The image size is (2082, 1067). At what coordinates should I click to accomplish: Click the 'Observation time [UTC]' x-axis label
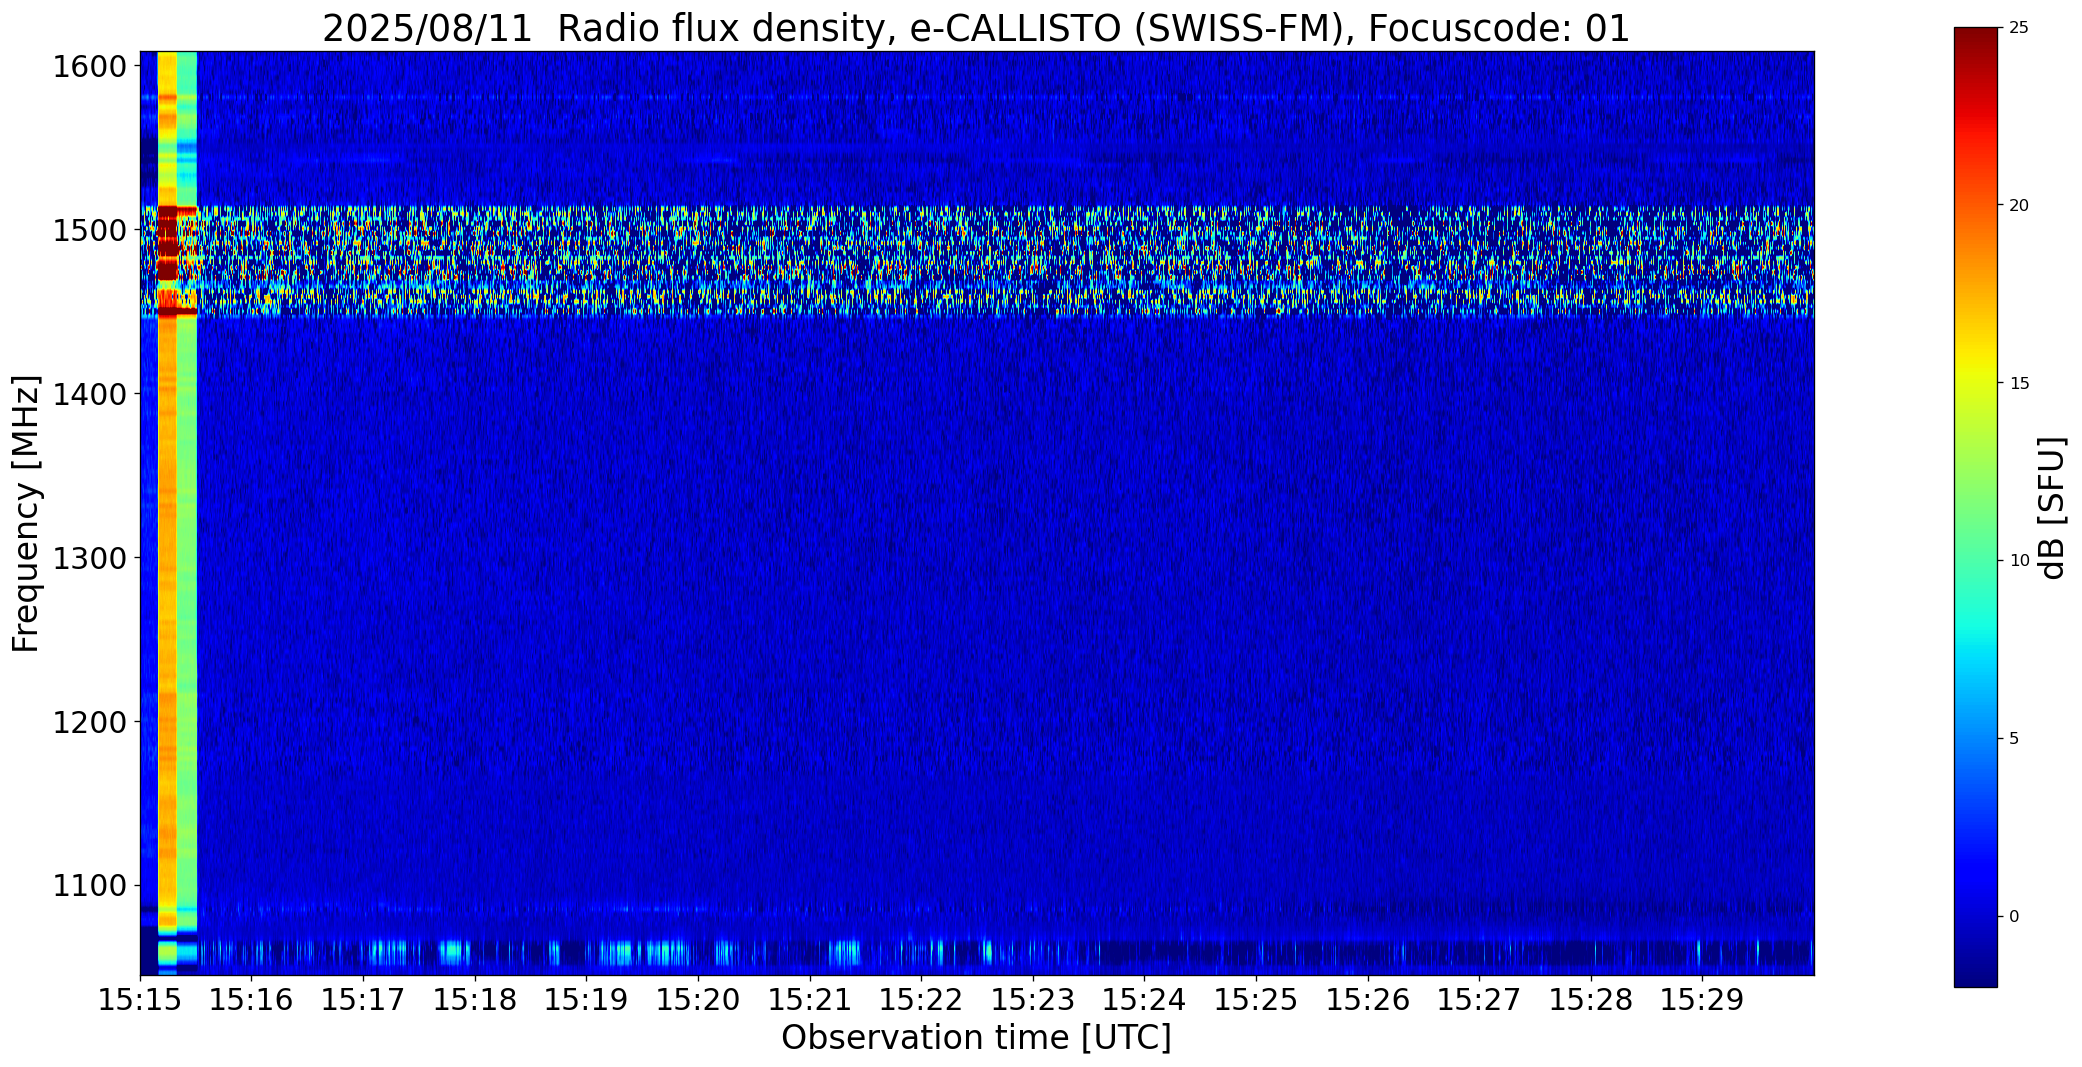tap(976, 1038)
